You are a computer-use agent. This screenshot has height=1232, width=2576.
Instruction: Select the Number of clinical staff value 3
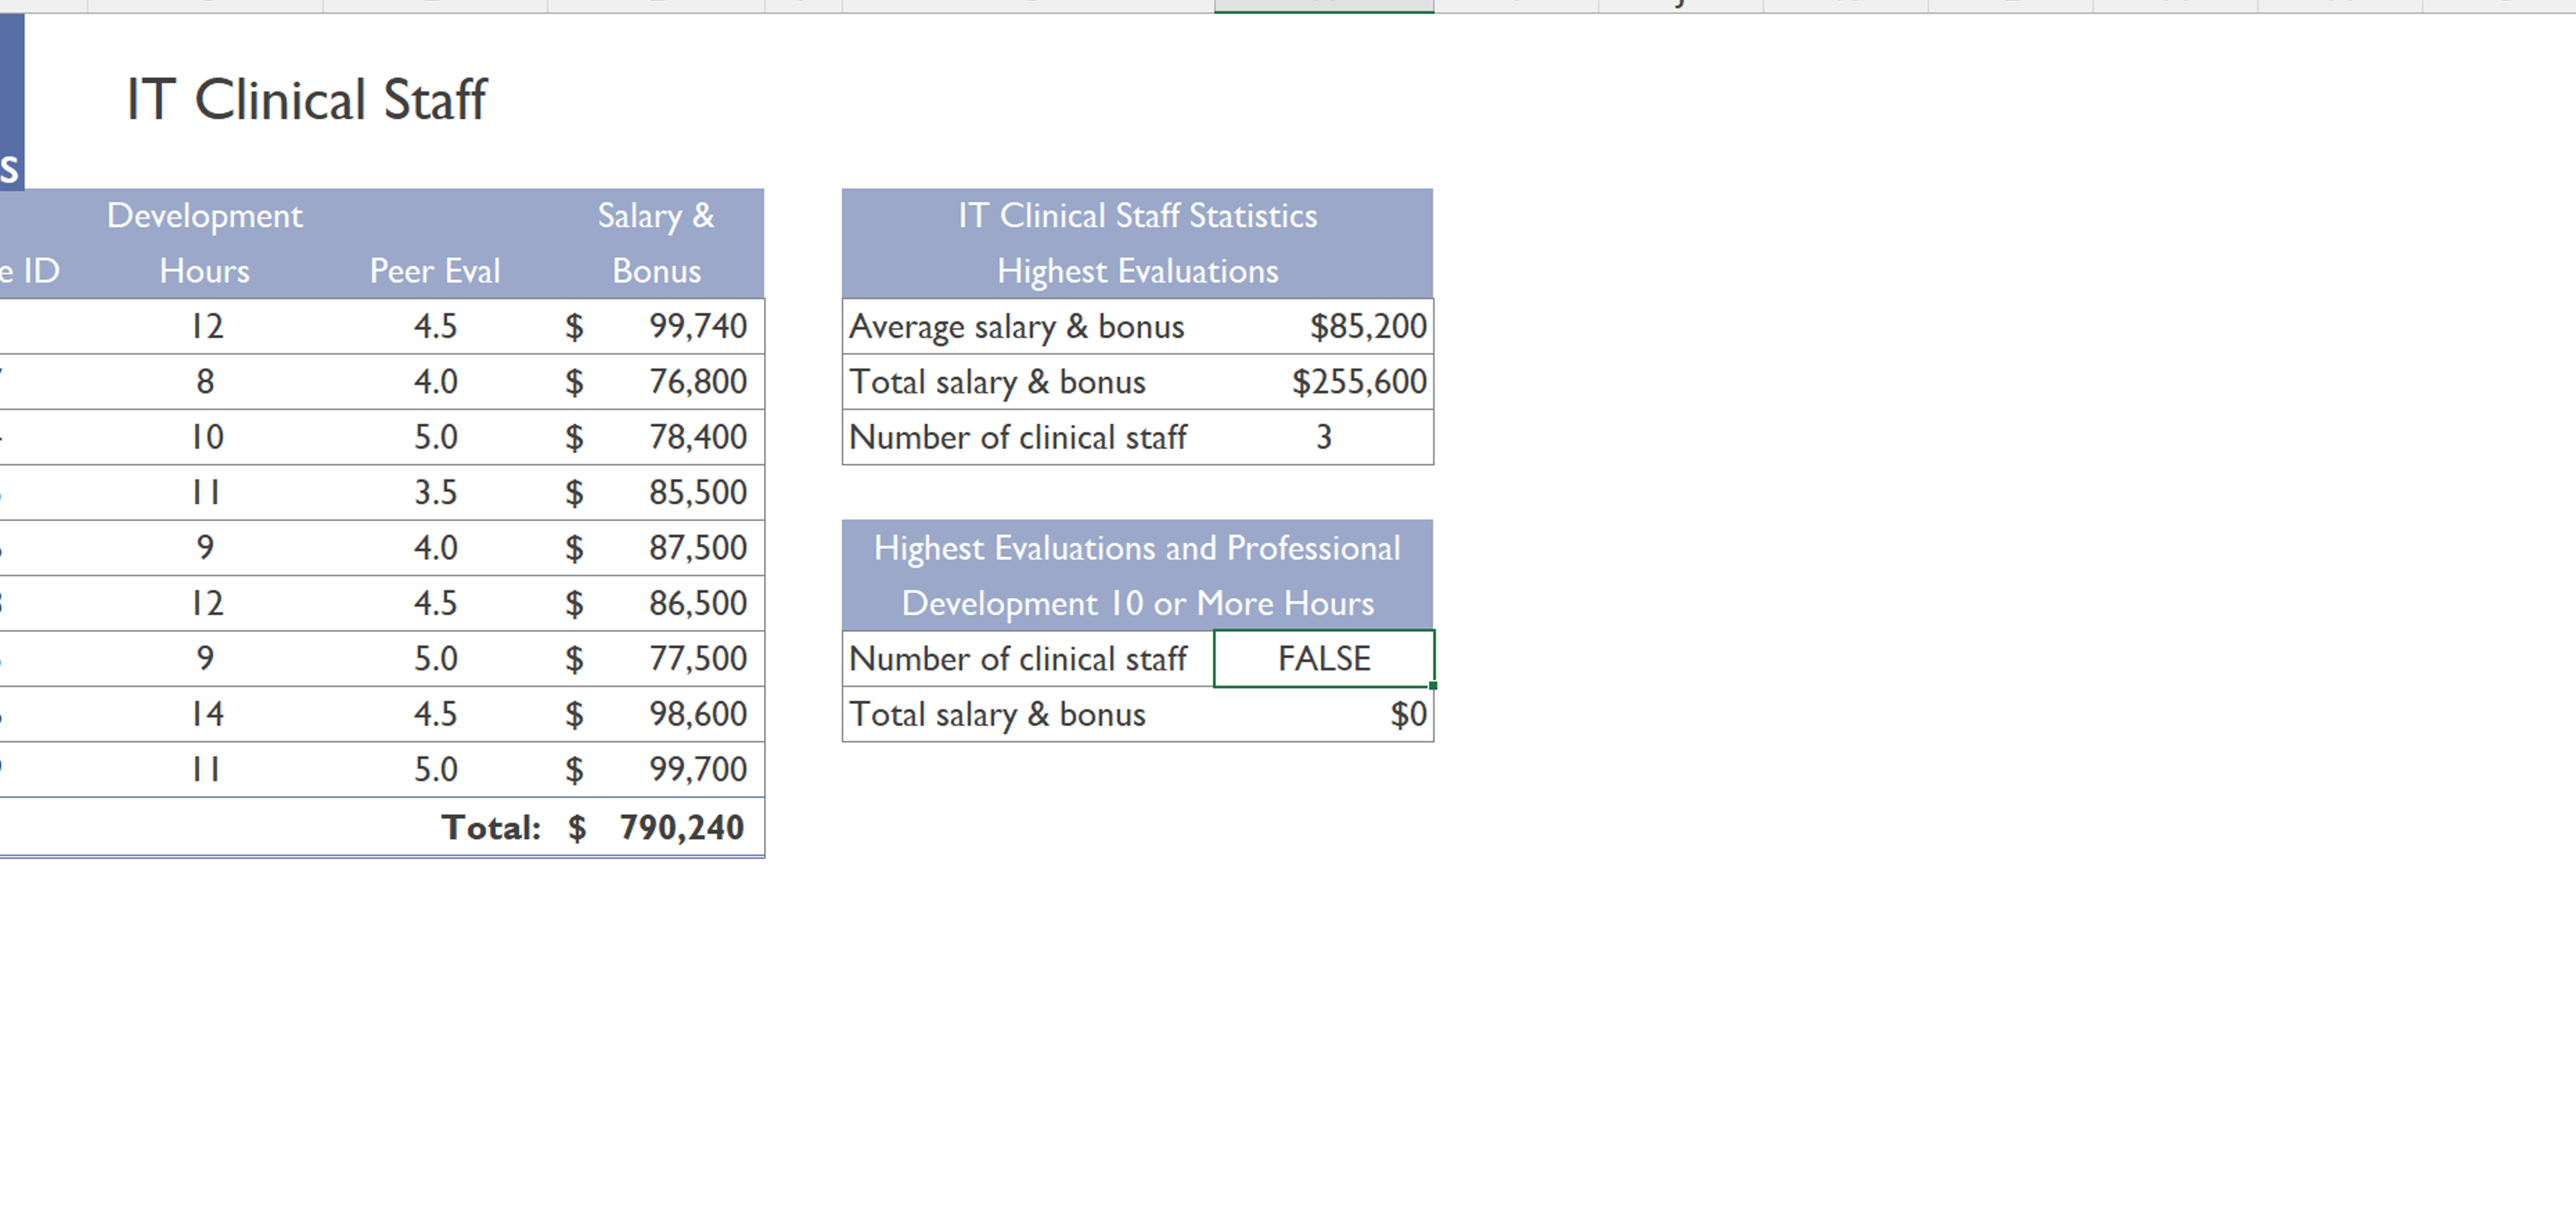point(1323,437)
